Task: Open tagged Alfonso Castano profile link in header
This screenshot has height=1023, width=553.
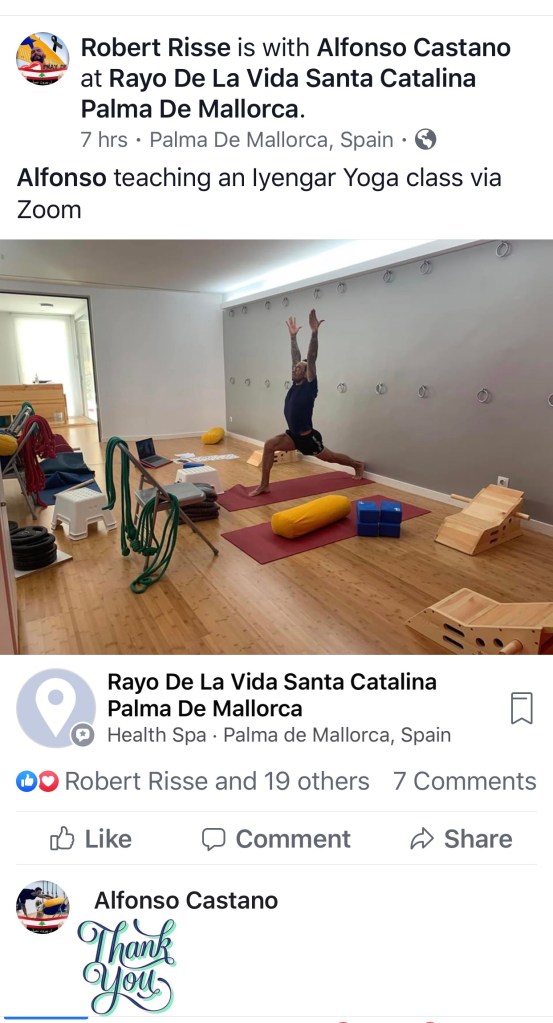Action: pos(414,48)
